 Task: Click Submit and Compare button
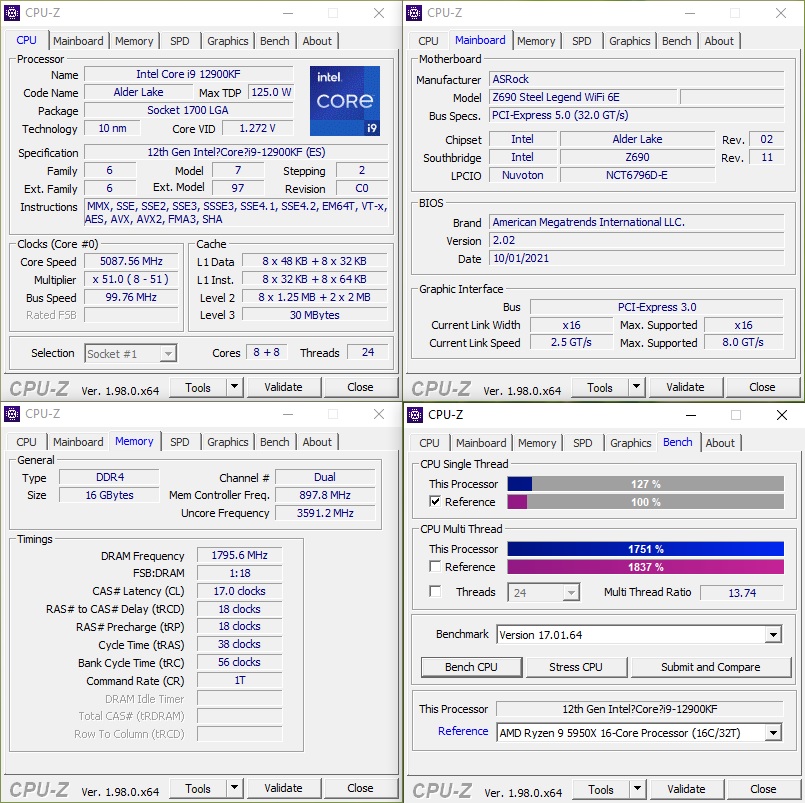click(x=711, y=667)
